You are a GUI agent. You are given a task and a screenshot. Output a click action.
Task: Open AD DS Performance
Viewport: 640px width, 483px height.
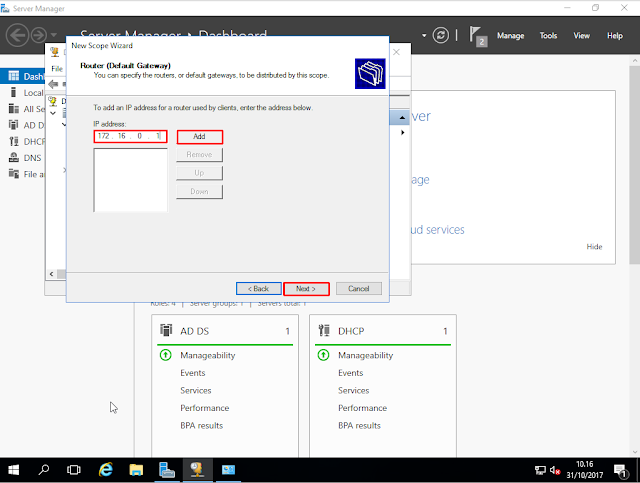pyautogui.click(x=204, y=408)
